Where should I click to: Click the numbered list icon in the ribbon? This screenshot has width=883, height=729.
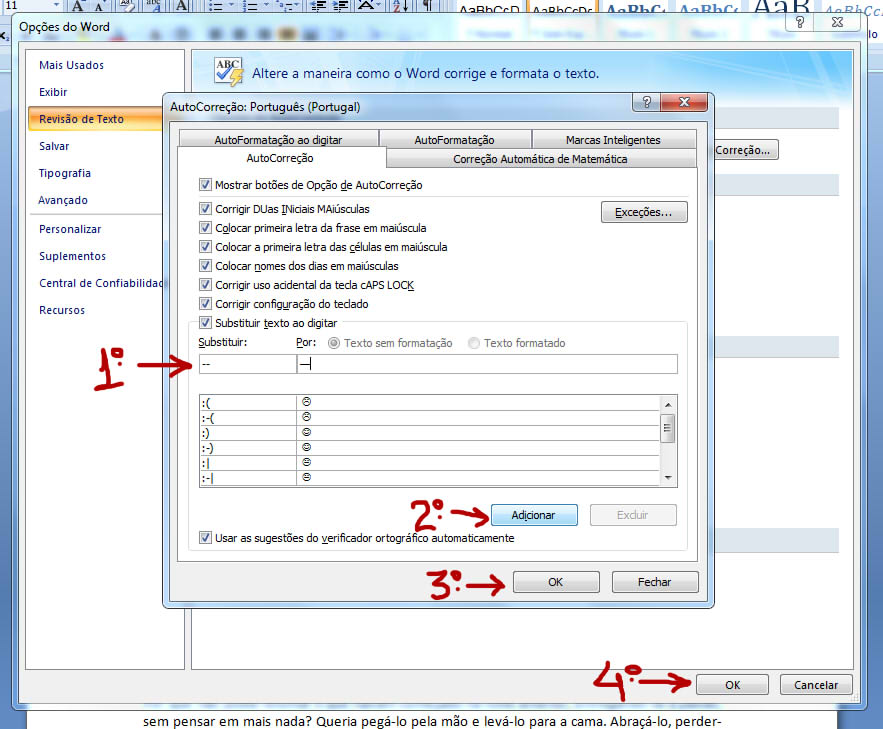coord(250,6)
